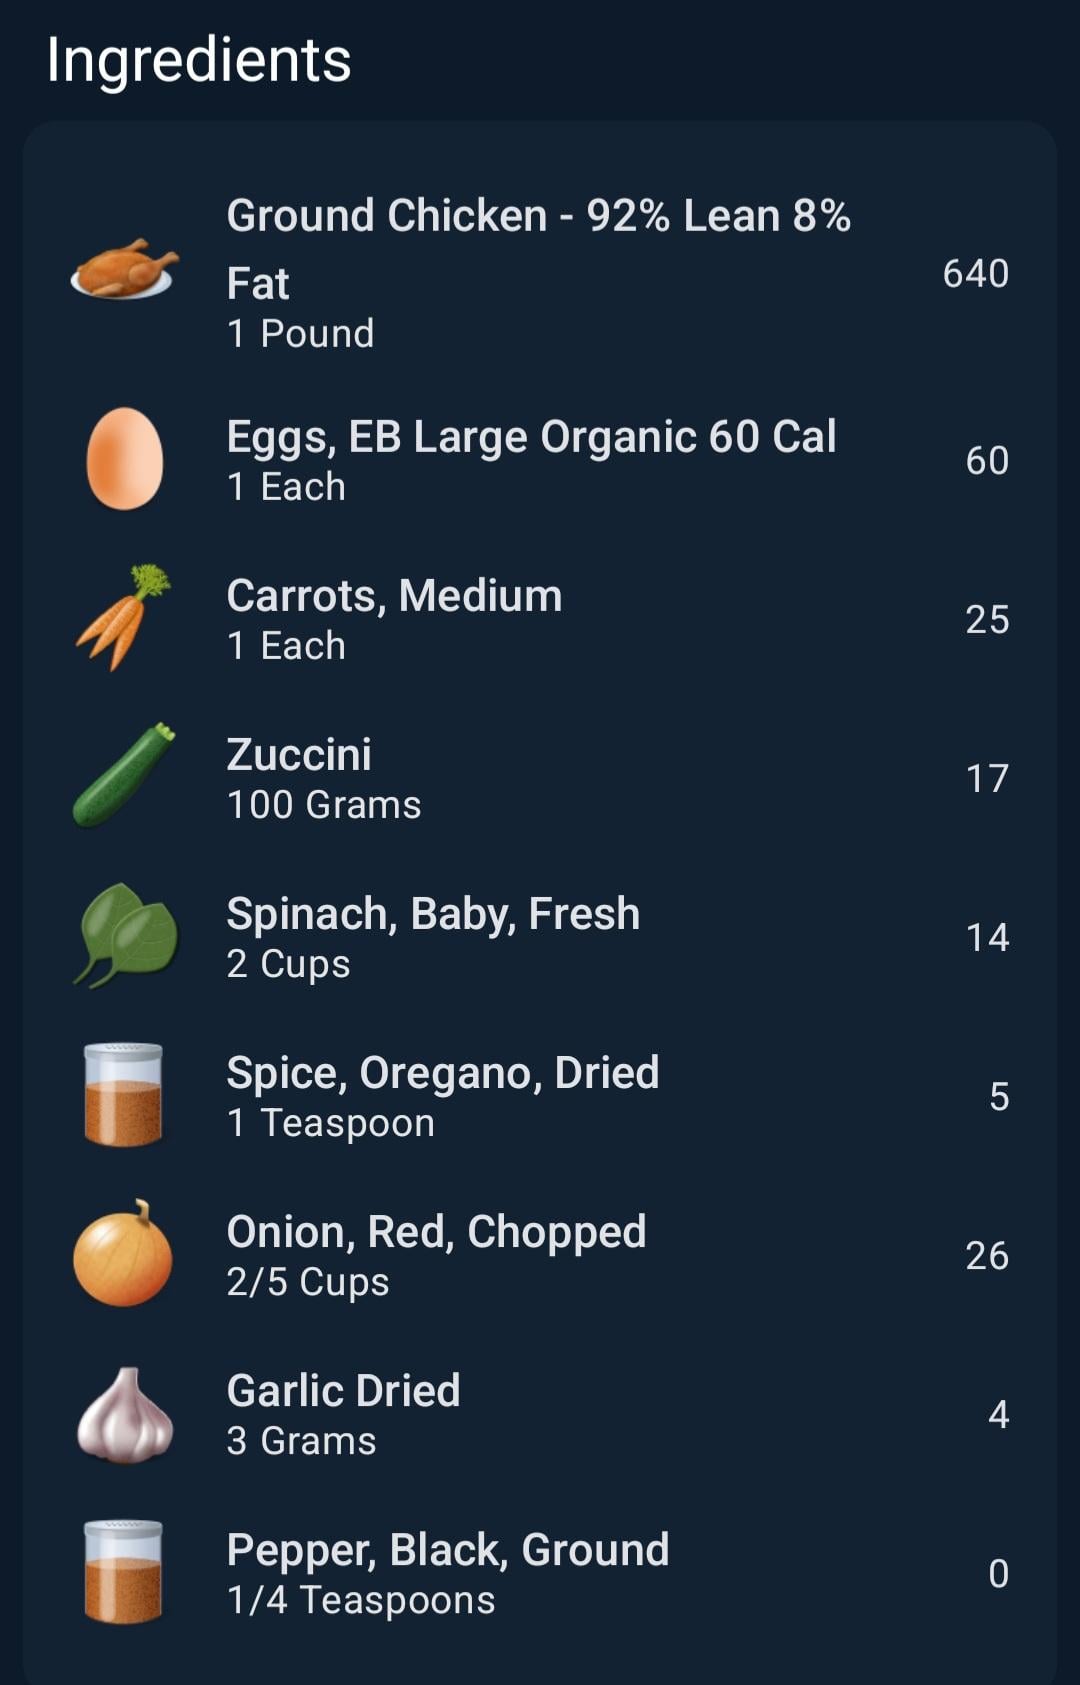The width and height of the screenshot is (1080, 1685).
Task: Tap the 640 calorie value
Action: tap(975, 274)
